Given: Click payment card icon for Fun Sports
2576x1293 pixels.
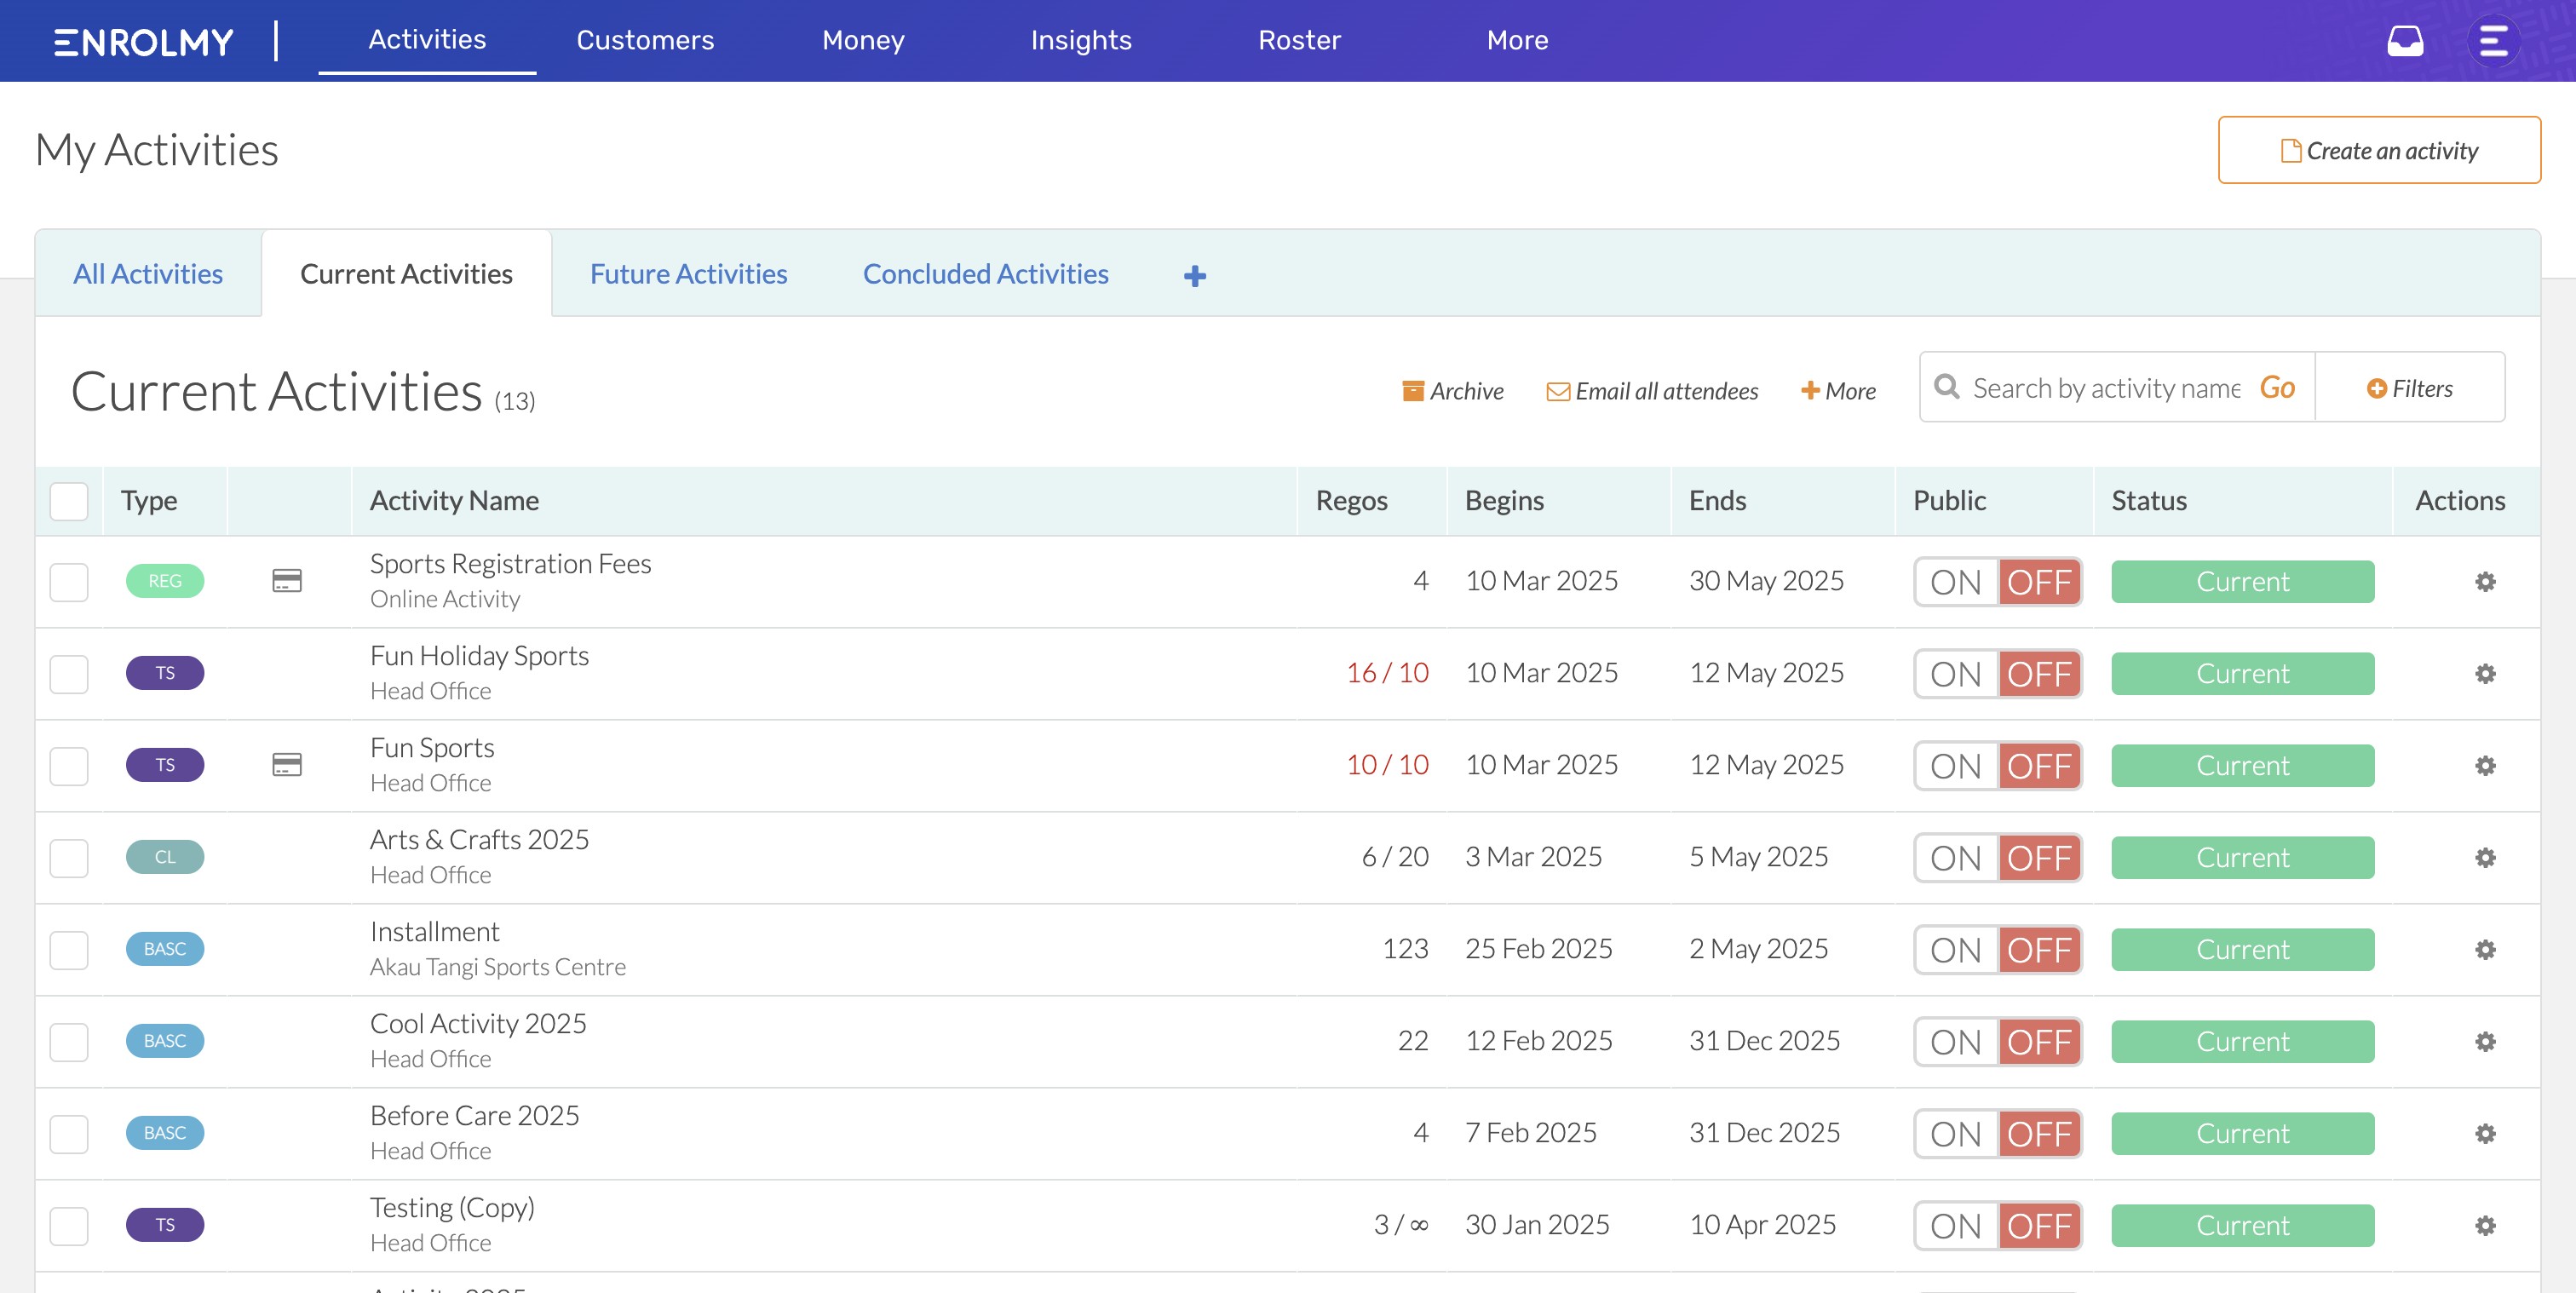Looking at the screenshot, I should point(287,764).
